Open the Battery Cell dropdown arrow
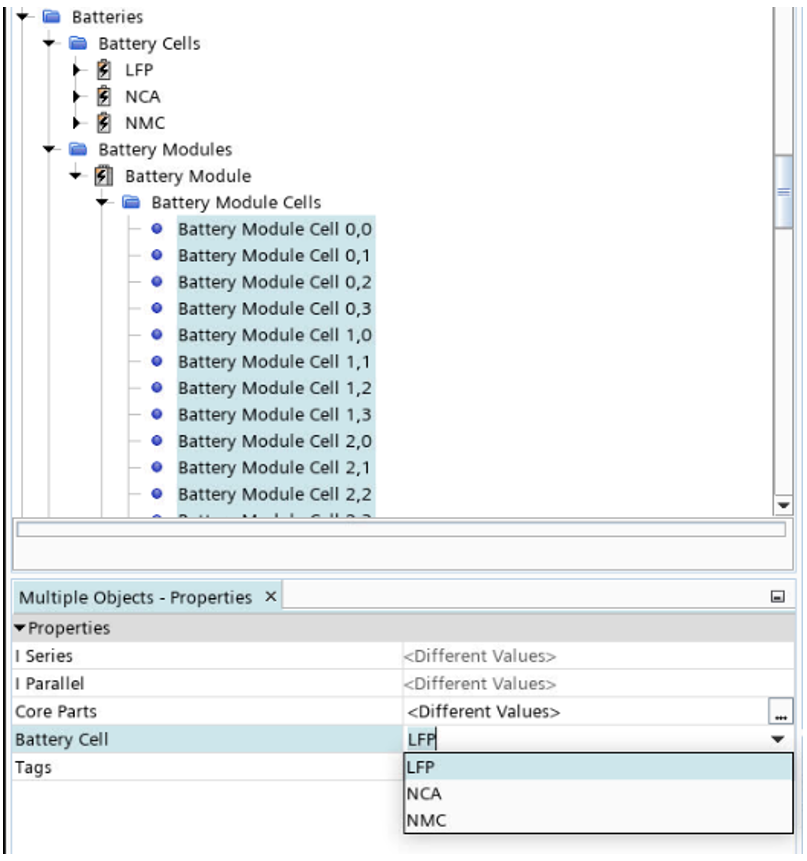Screen dimensions: 807x861 (x=777, y=739)
